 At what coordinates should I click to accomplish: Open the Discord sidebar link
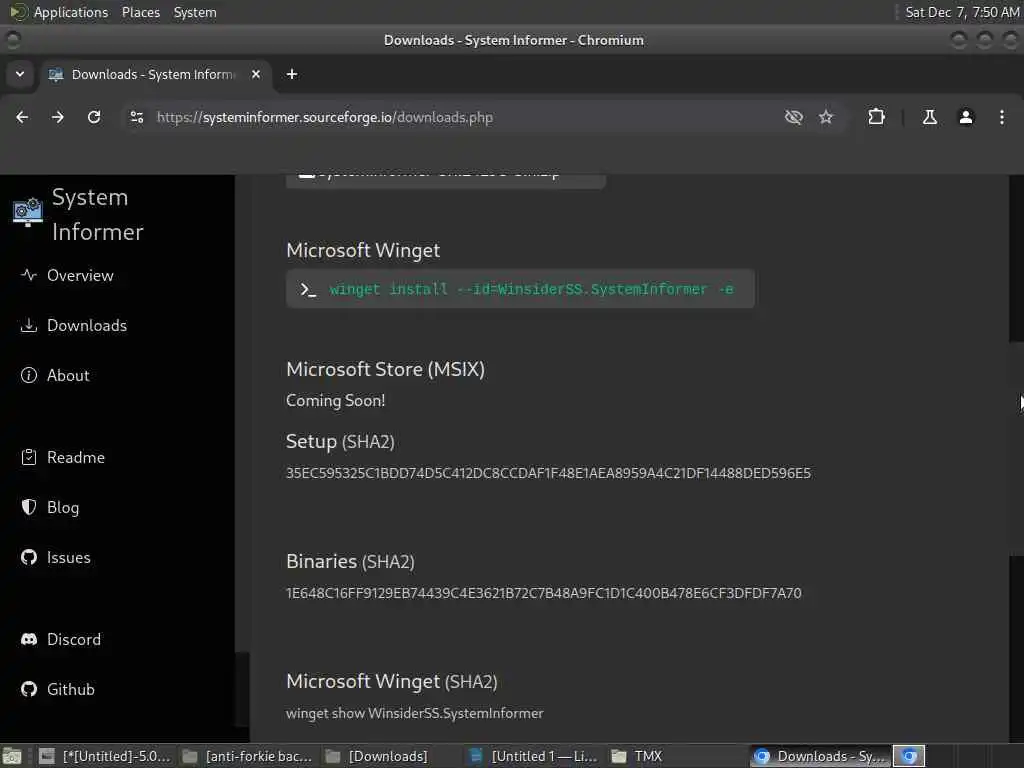coord(74,639)
